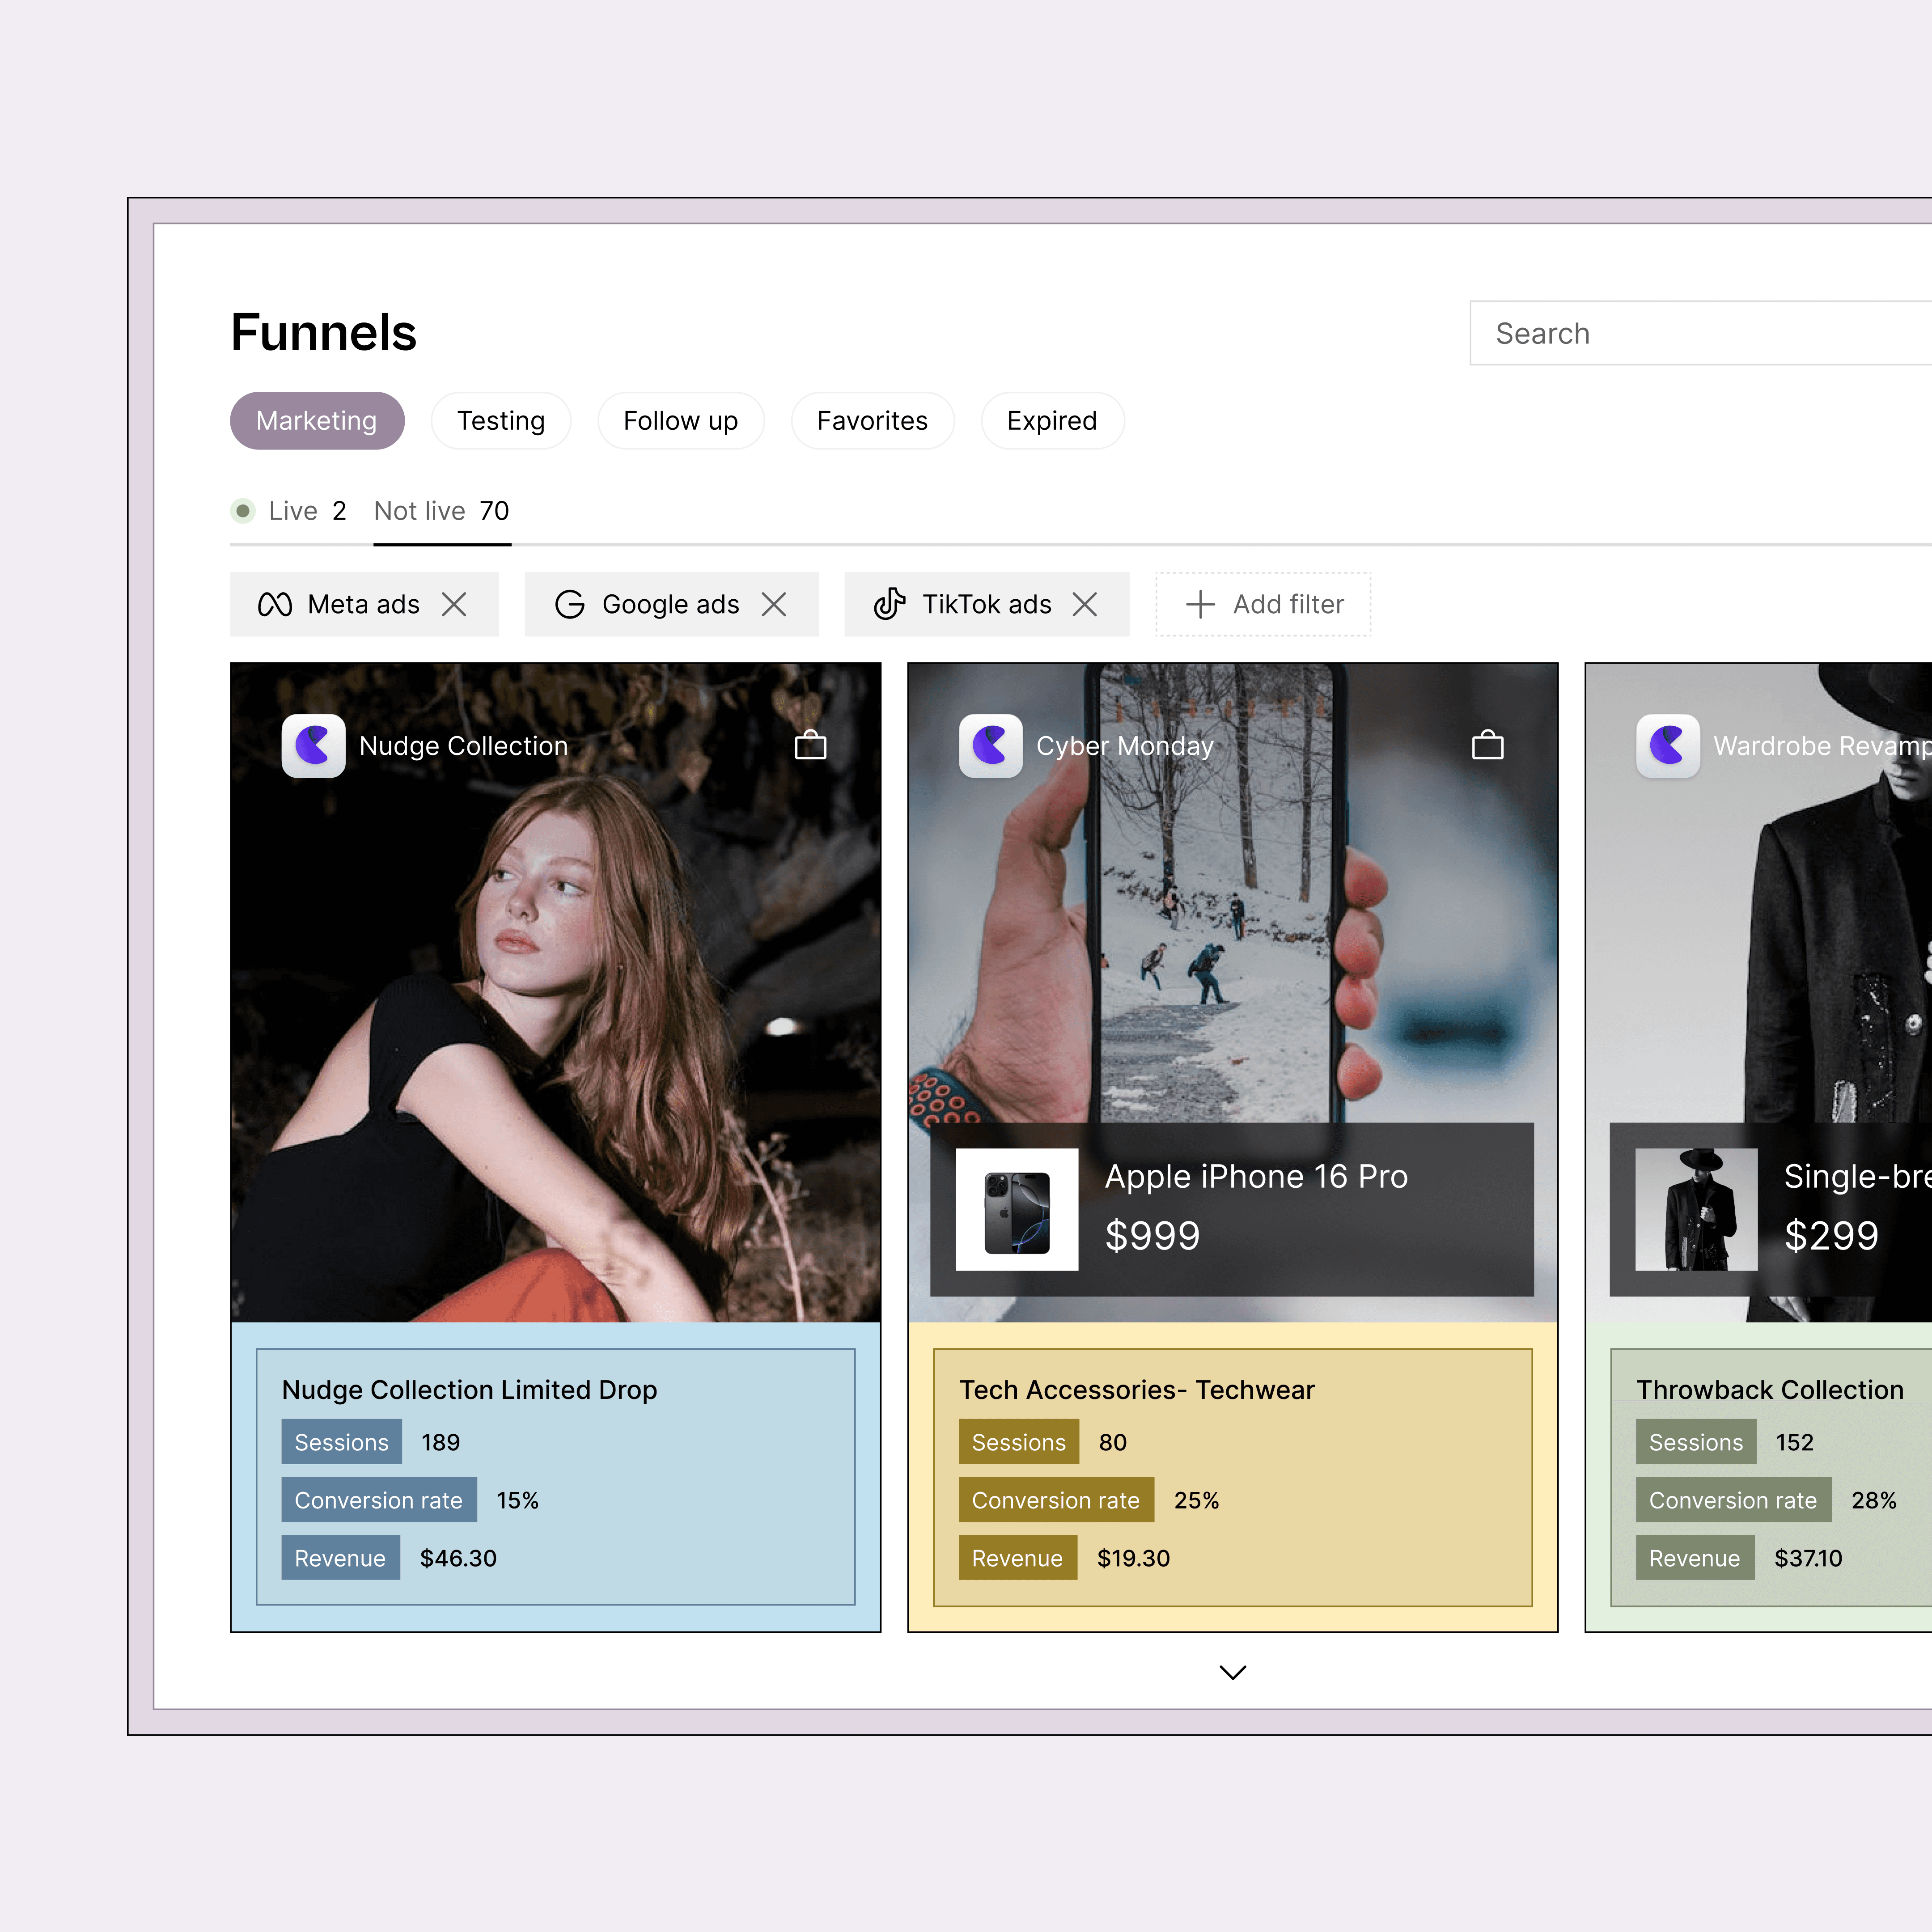Click the shopping bag icon on Cyber Monday card

pyautogui.click(x=1487, y=745)
